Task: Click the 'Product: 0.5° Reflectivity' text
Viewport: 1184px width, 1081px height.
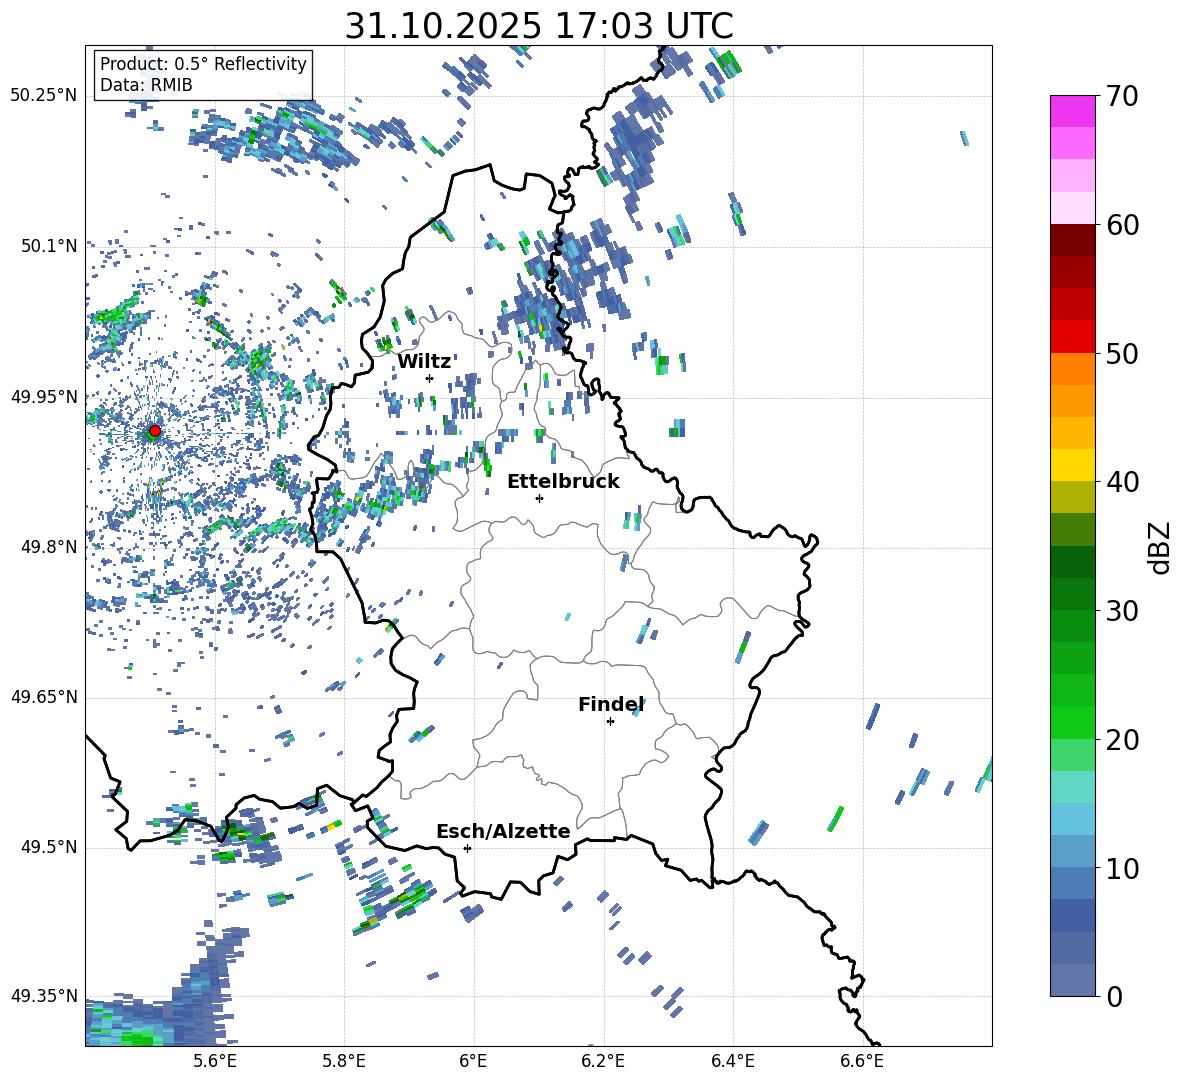Action: [203, 64]
